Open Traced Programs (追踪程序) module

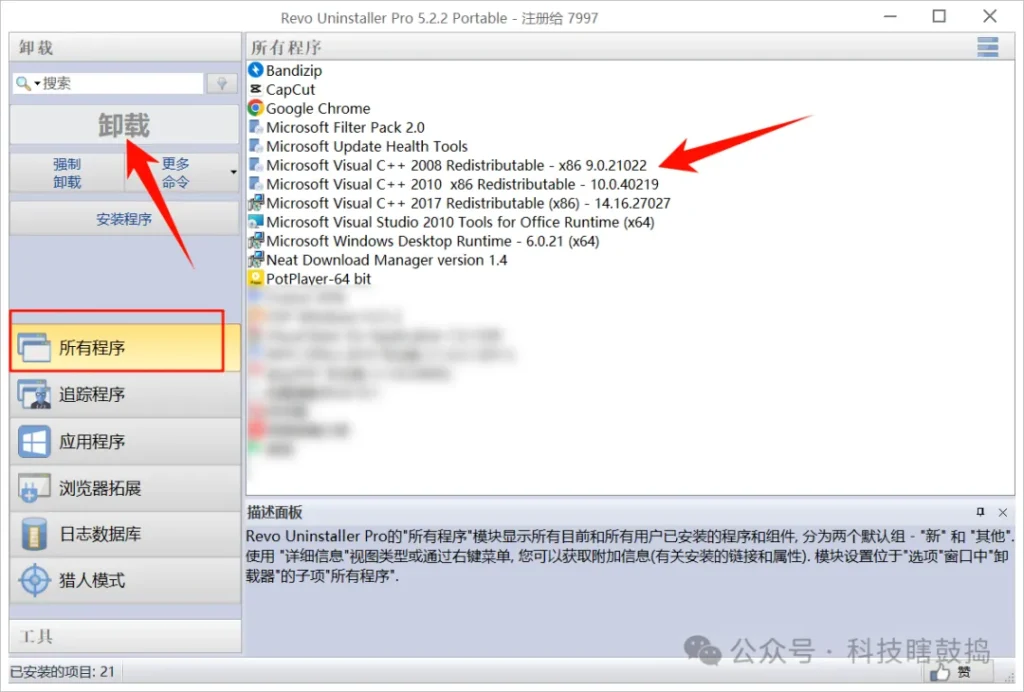[125, 394]
